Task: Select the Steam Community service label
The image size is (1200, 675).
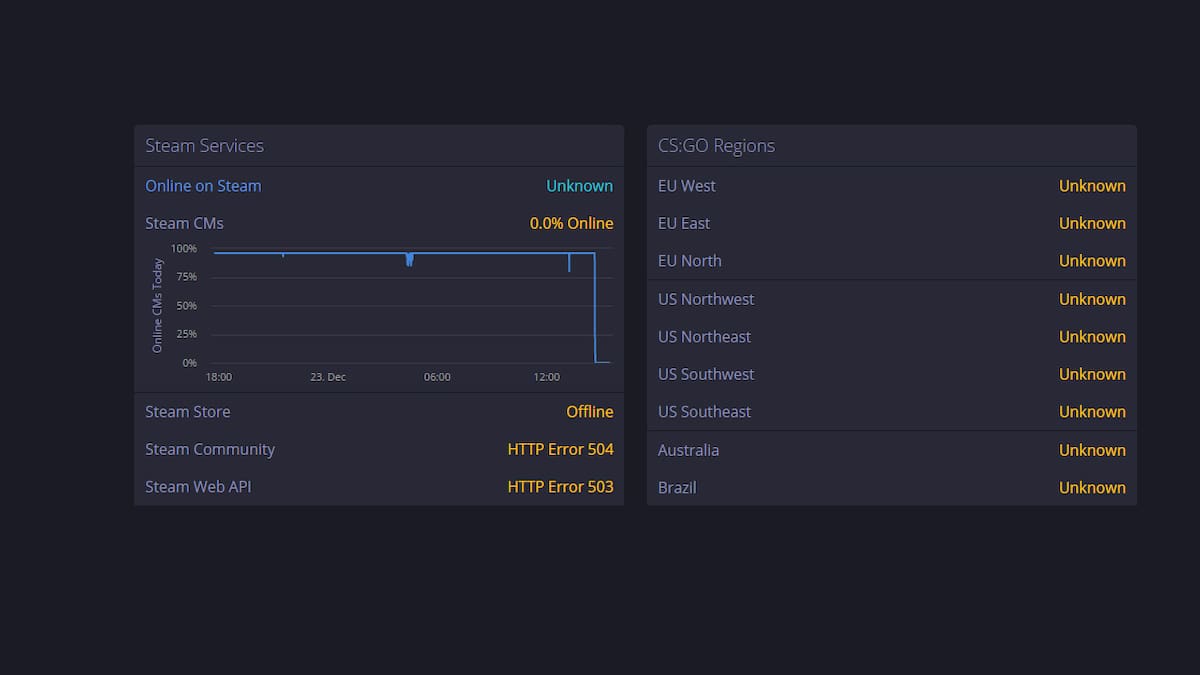Action: [x=210, y=449]
